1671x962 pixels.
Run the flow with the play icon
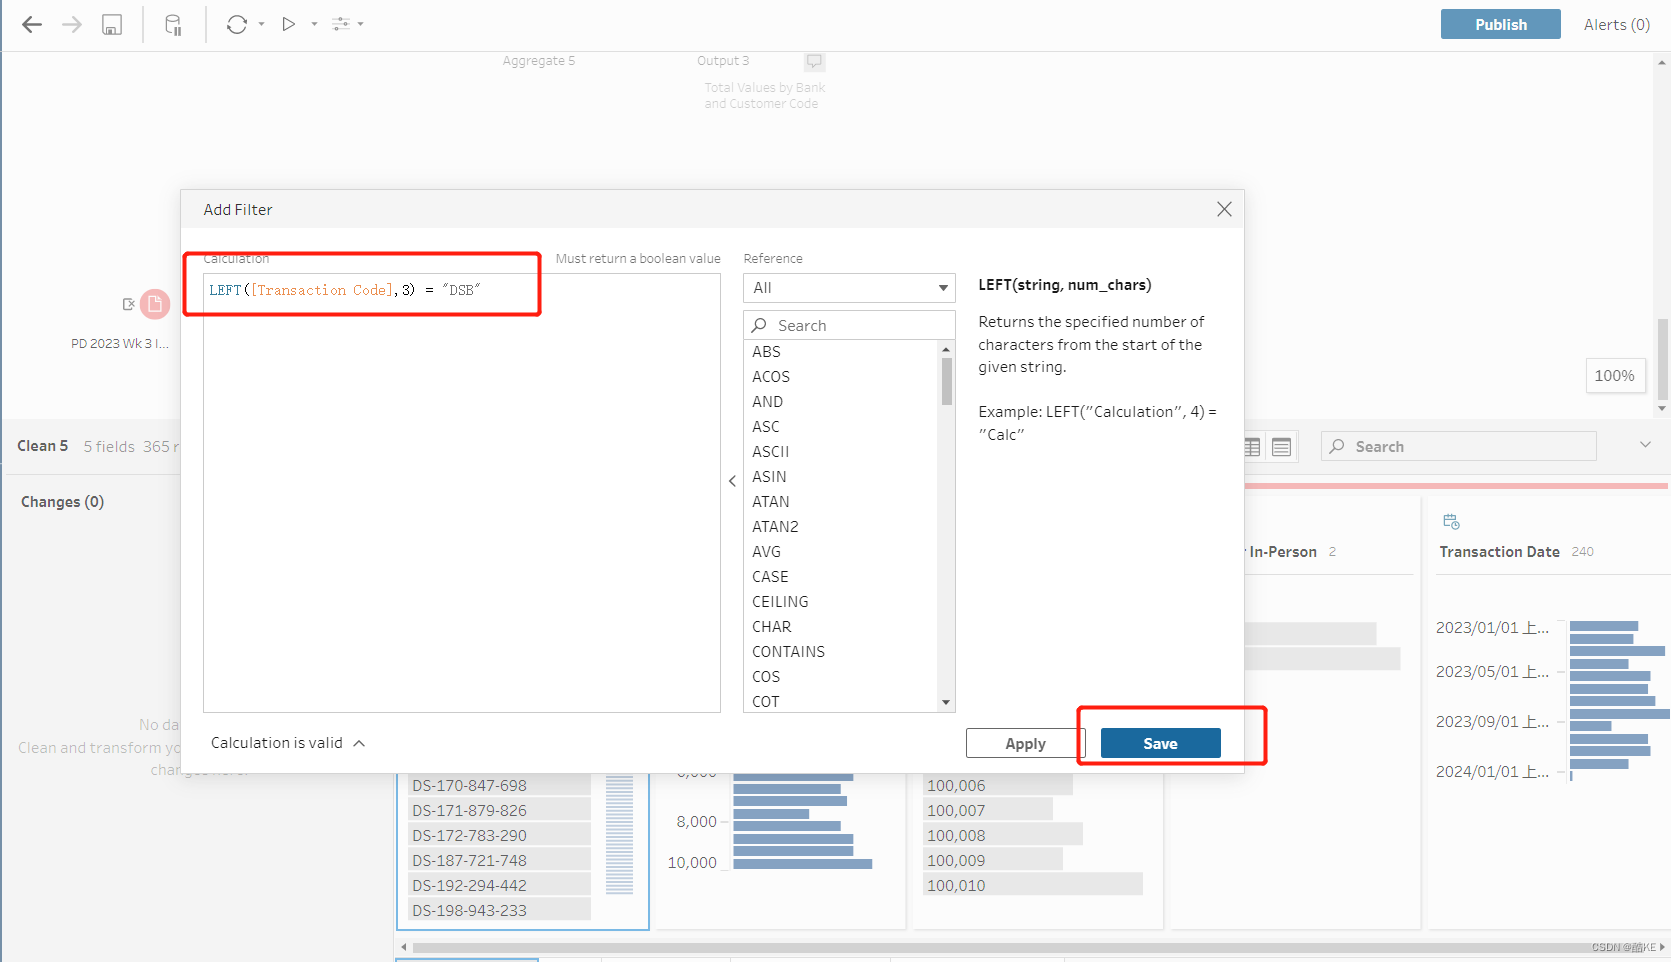point(289,24)
